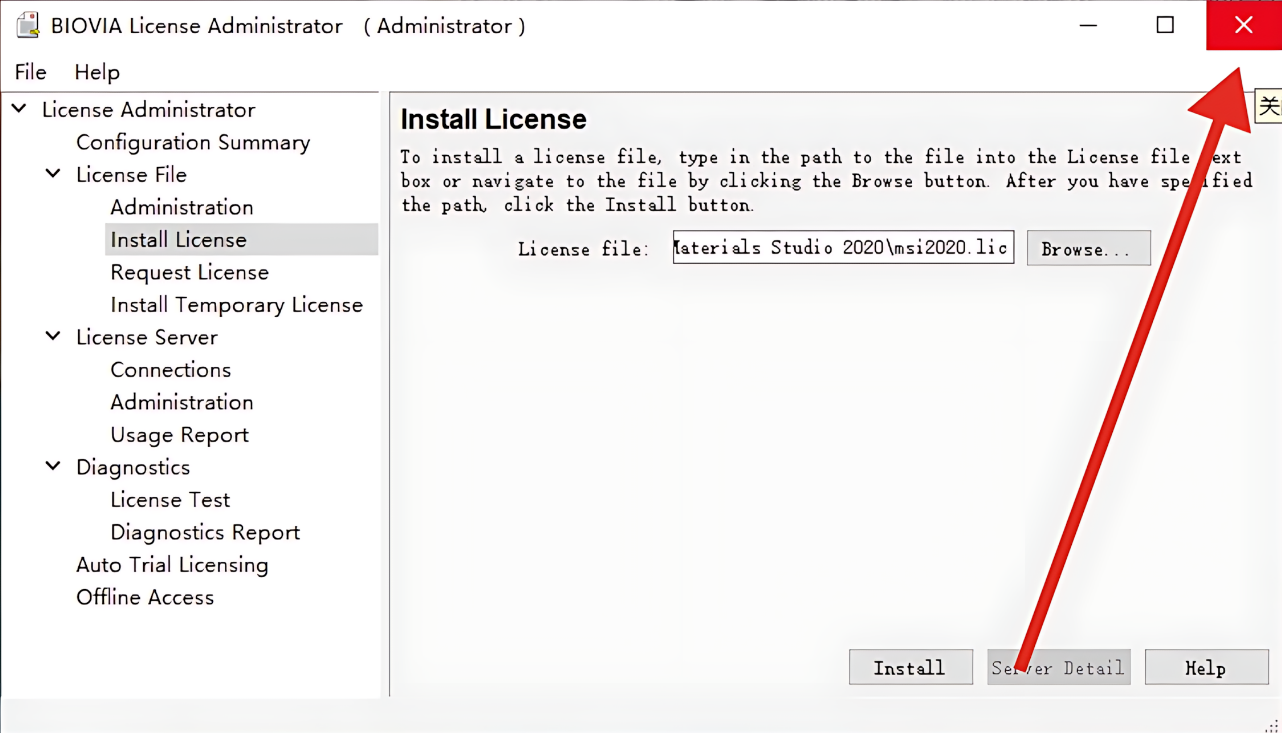Screen dimensions: 1282x733
Task: Select Request License in the tree
Action: pos(189,272)
